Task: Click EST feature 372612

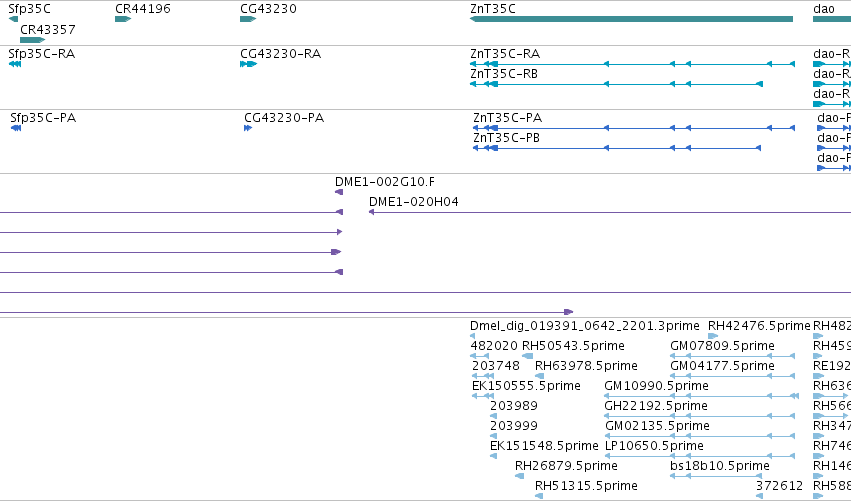Action: point(759,496)
